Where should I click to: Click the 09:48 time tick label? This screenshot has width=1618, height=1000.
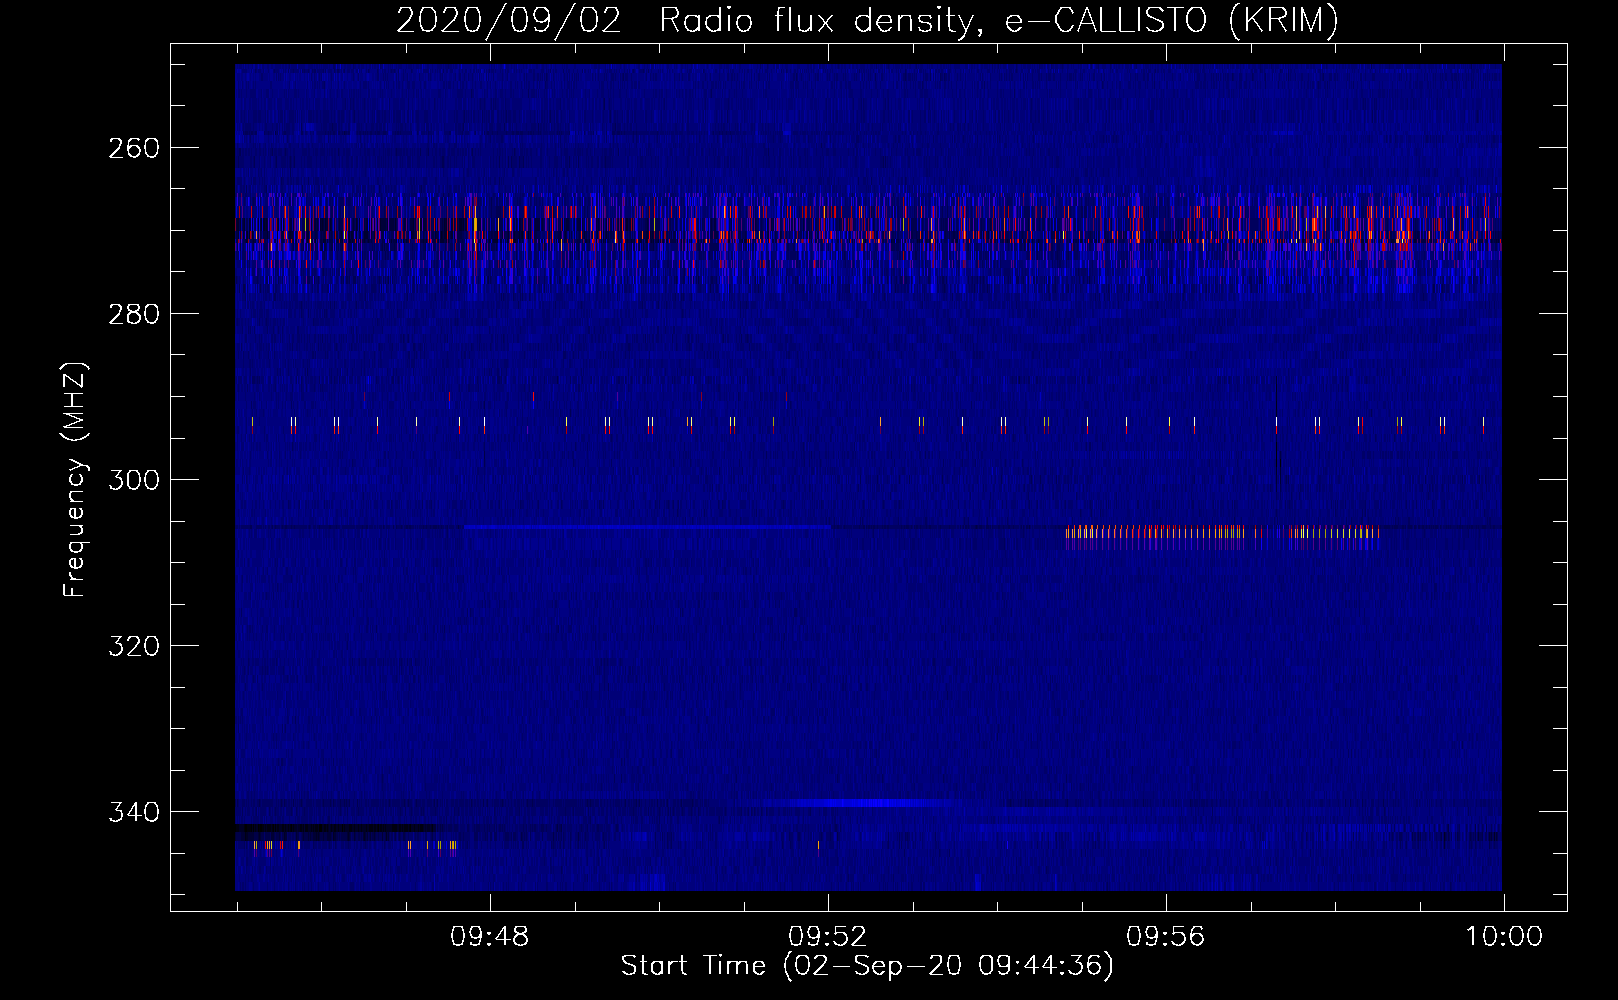[x=490, y=937]
